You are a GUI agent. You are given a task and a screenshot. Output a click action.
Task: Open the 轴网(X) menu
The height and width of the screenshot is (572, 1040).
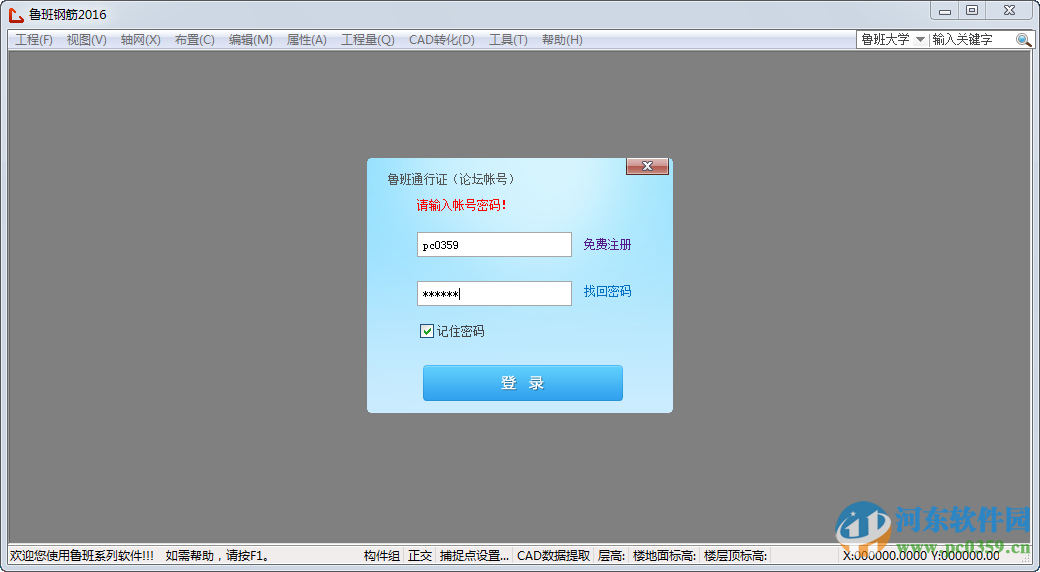[141, 40]
